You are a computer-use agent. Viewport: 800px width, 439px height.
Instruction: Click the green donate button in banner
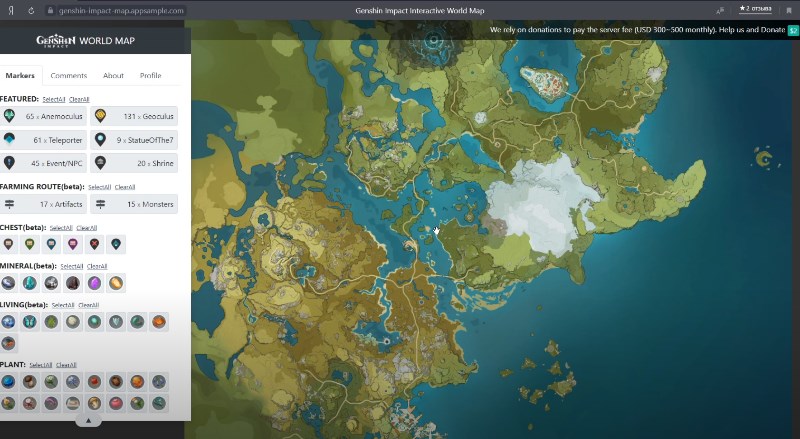click(x=793, y=31)
